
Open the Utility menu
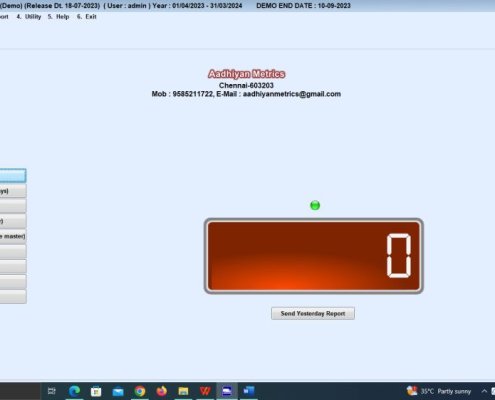tap(29, 17)
